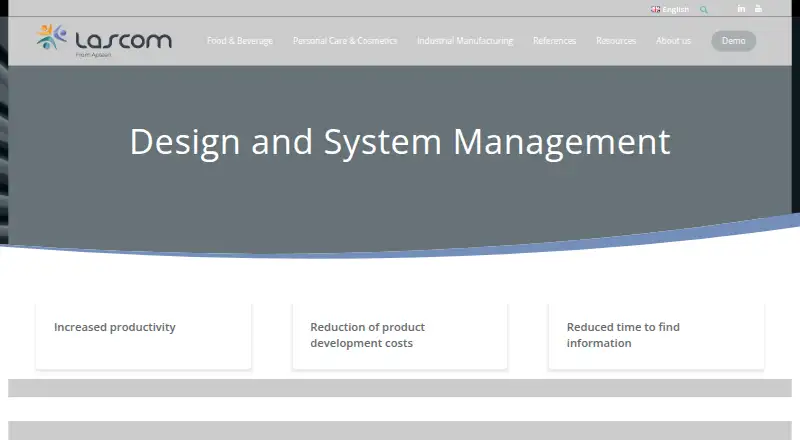
Task: Click the Demo button
Action: [x=734, y=41]
